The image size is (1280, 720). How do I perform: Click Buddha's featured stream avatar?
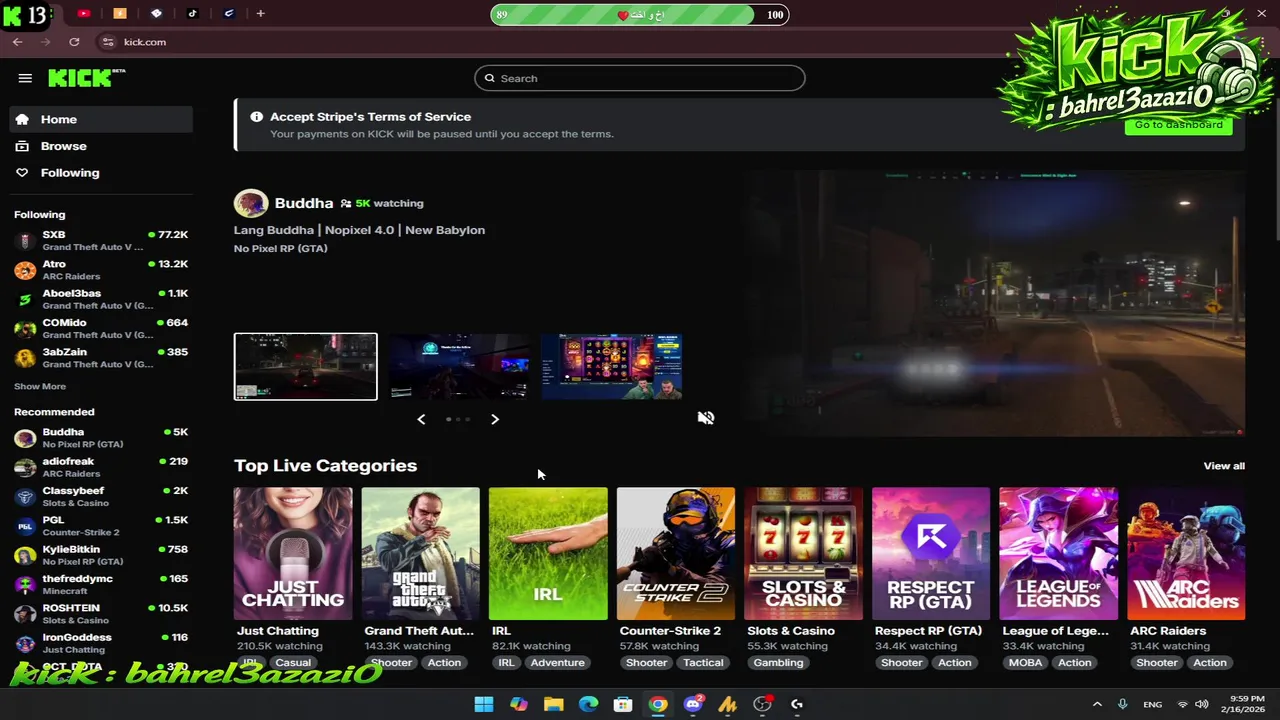coord(251,203)
